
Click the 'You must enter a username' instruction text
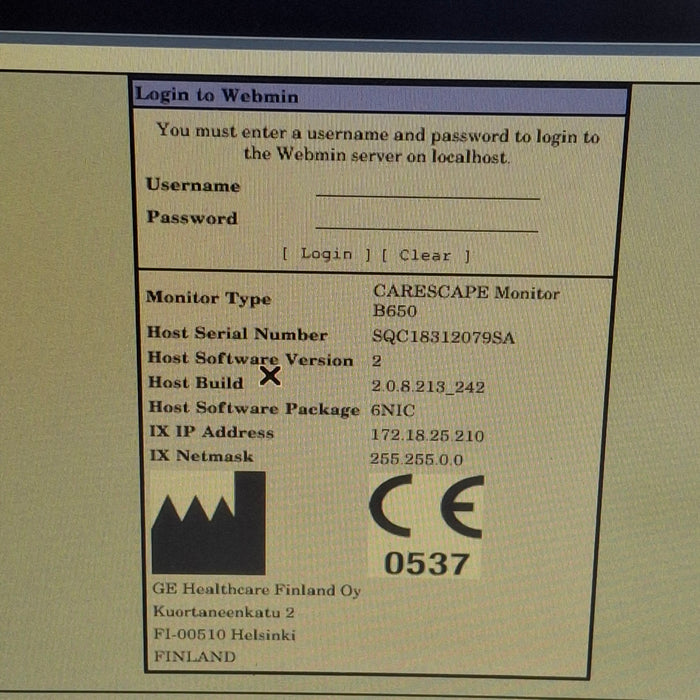coord(378,144)
